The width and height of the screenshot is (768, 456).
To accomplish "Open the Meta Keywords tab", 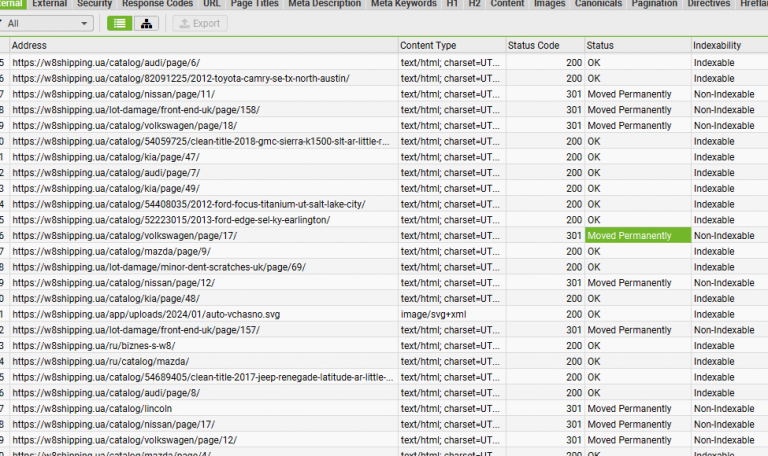I will [404, 4].
